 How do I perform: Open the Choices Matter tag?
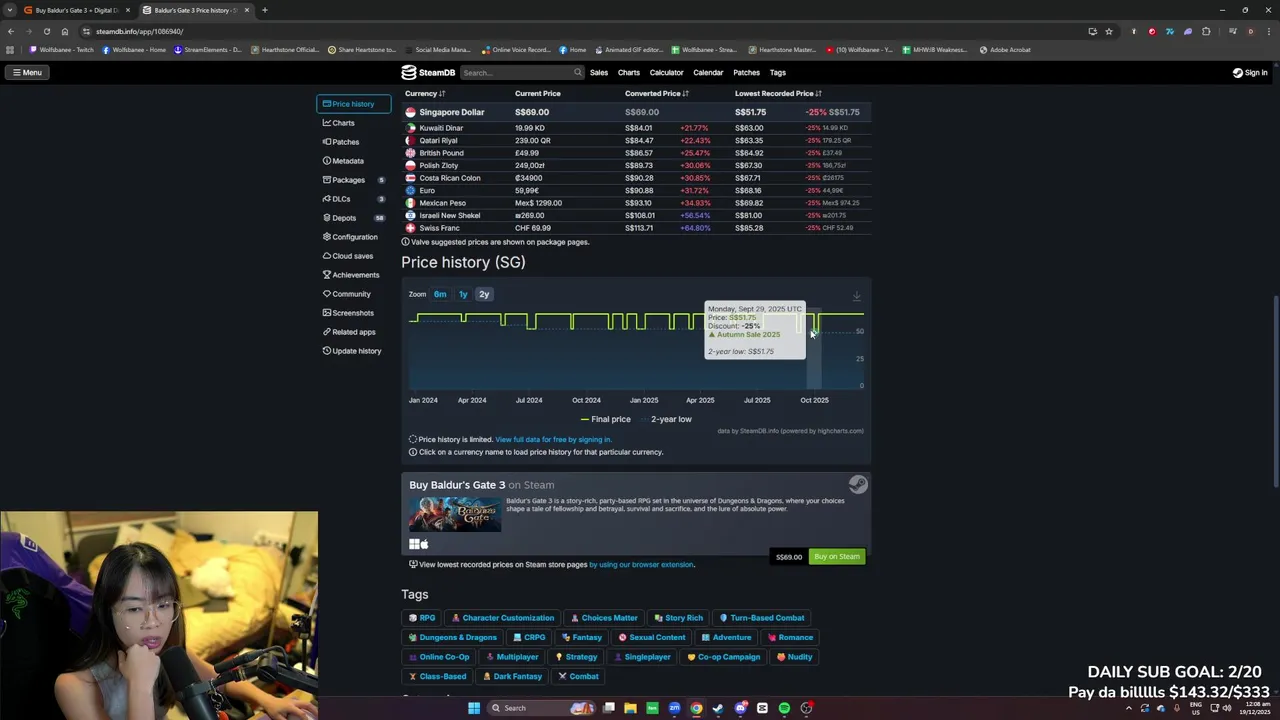point(603,618)
